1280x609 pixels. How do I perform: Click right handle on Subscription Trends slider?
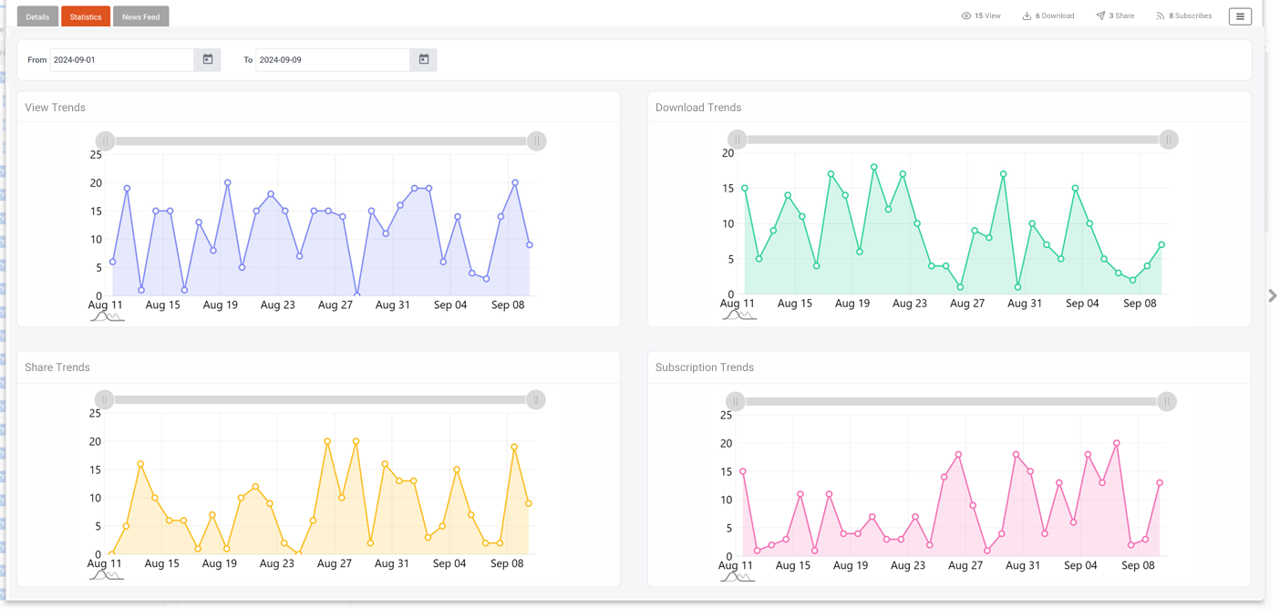click(x=1166, y=402)
